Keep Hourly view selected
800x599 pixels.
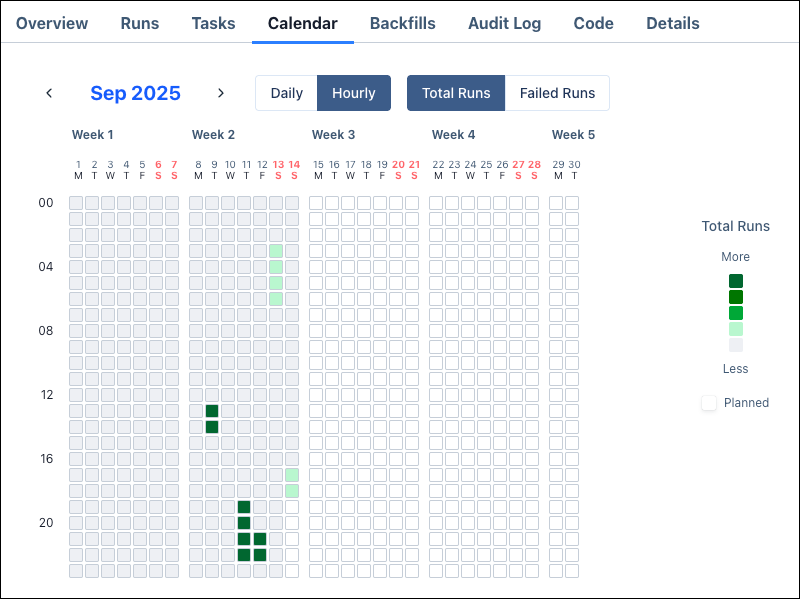click(x=354, y=93)
